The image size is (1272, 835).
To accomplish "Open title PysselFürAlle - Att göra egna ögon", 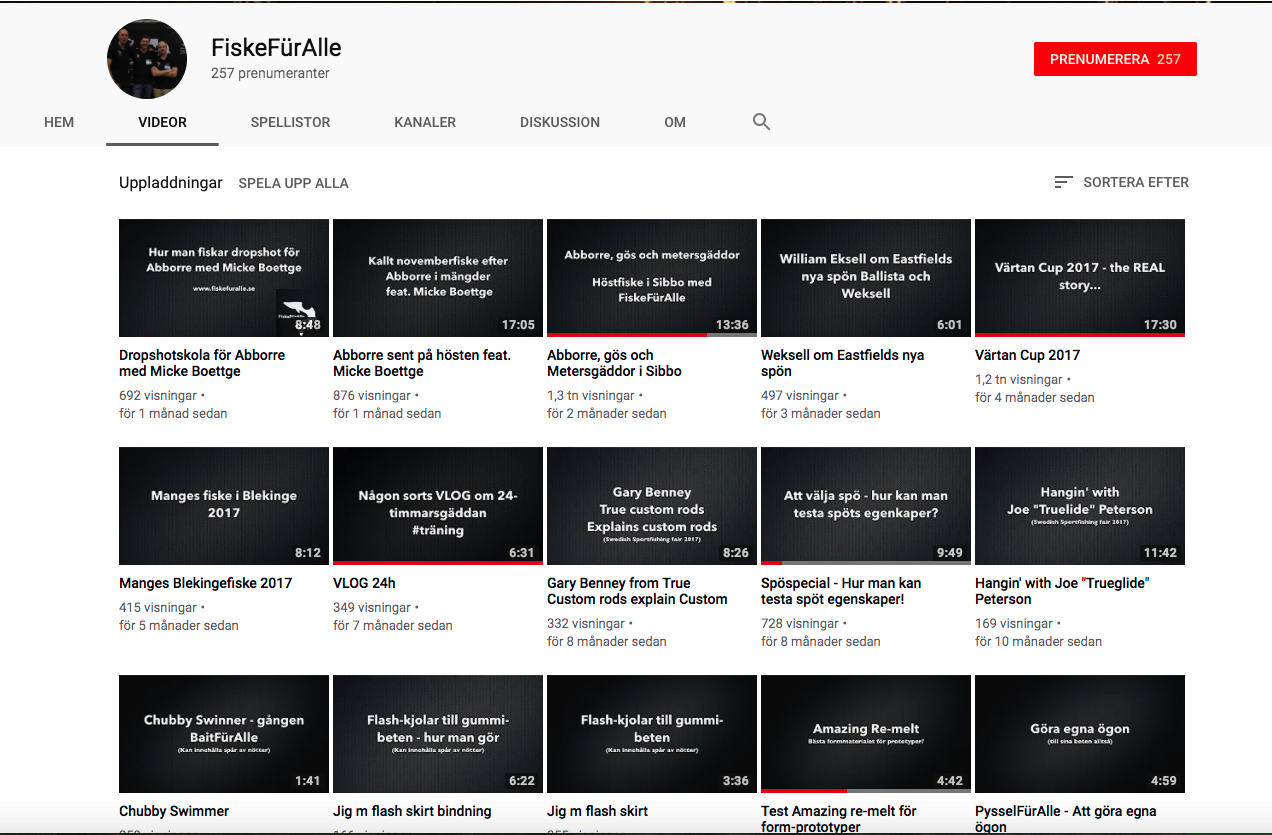I will [1065, 818].
